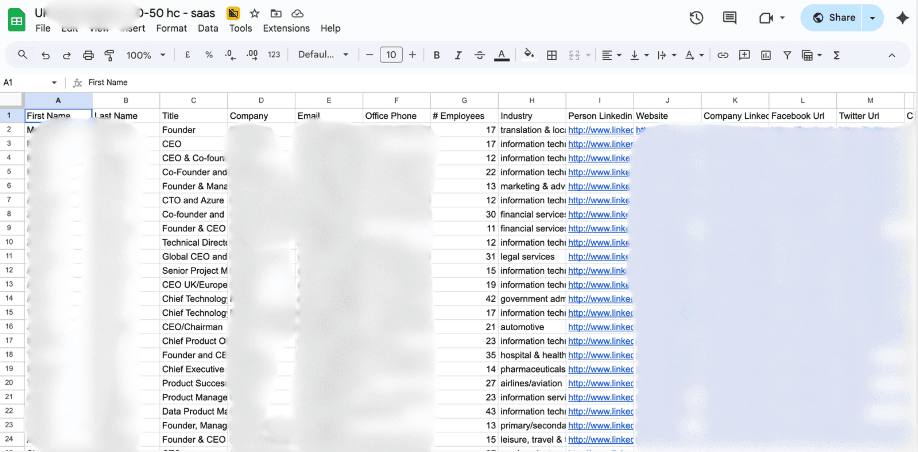
Task: Toggle the create a filter icon
Action: tap(787, 55)
